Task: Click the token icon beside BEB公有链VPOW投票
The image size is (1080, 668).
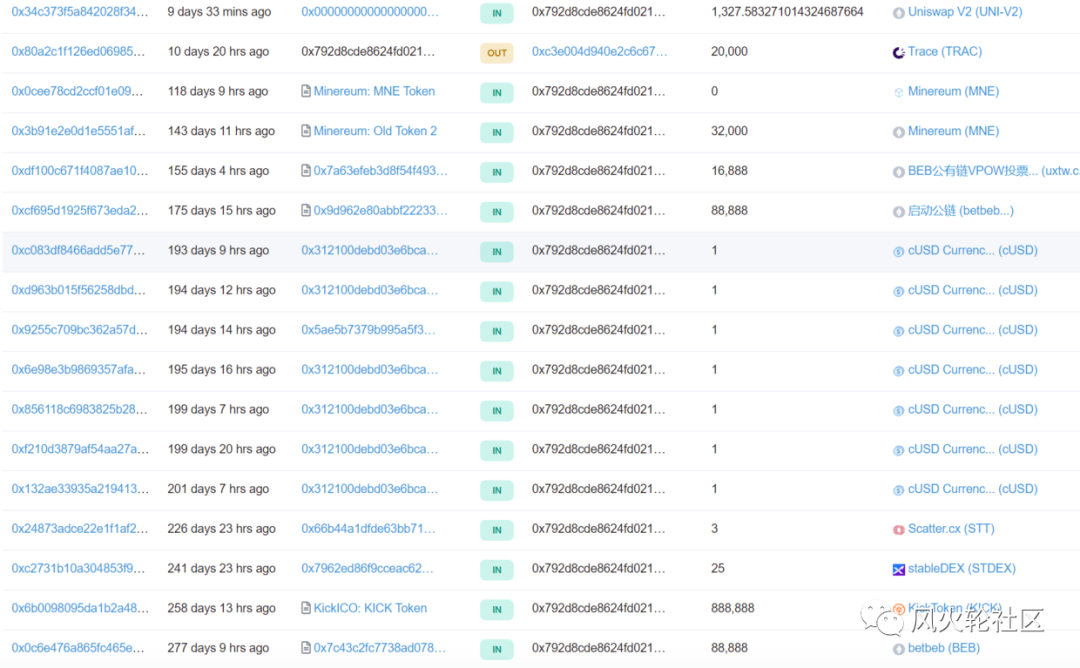Action: tap(898, 172)
